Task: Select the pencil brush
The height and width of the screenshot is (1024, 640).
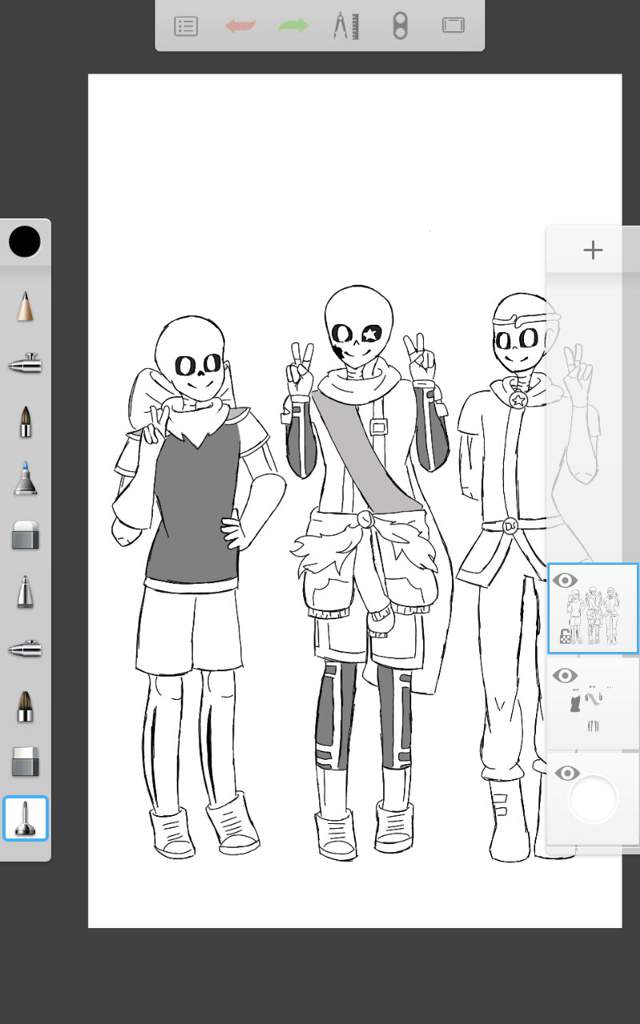Action: (25, 306)
